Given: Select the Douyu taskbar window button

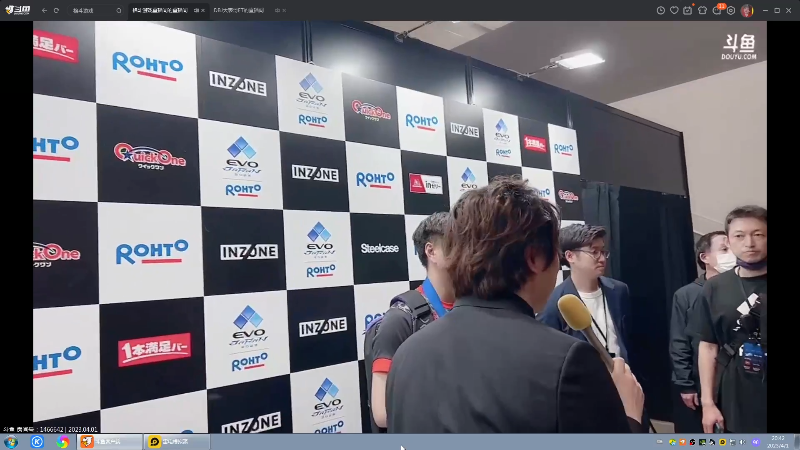Looking at the screenshot, I should pyautogui.click(x=110, y=442).
